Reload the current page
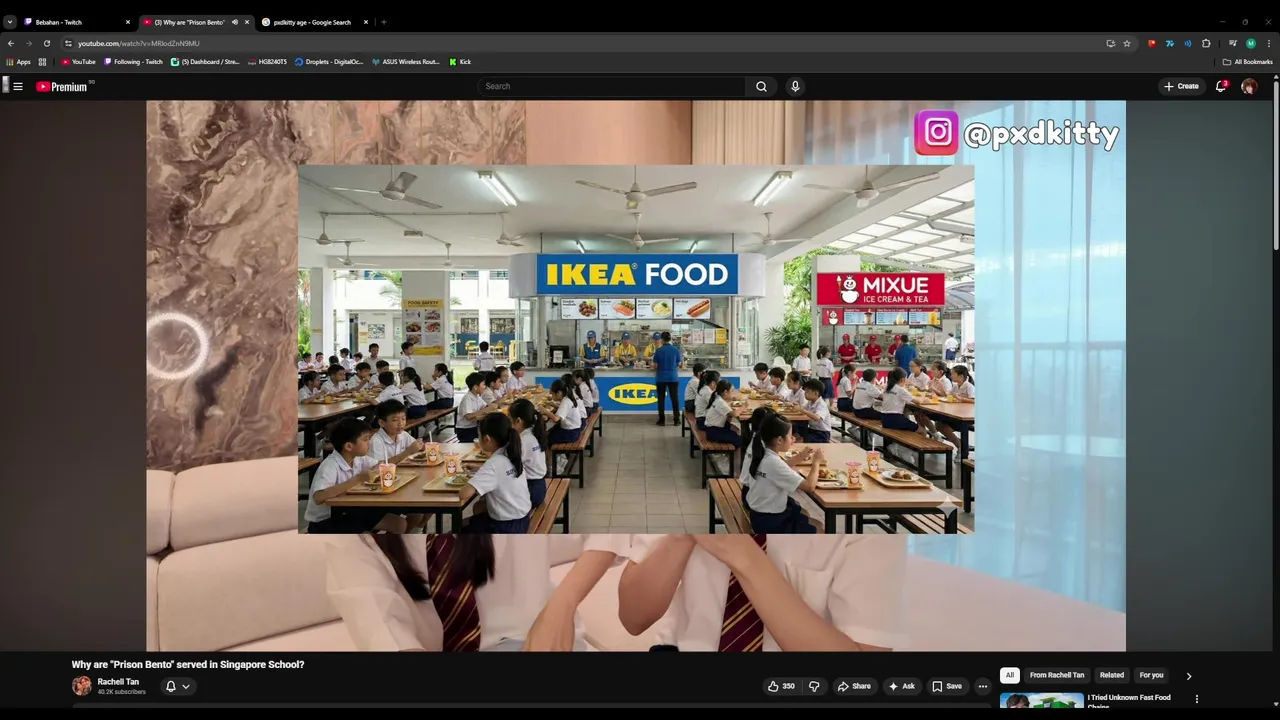1280x720 pixels. pyautogui.click(x=46, y=43)
